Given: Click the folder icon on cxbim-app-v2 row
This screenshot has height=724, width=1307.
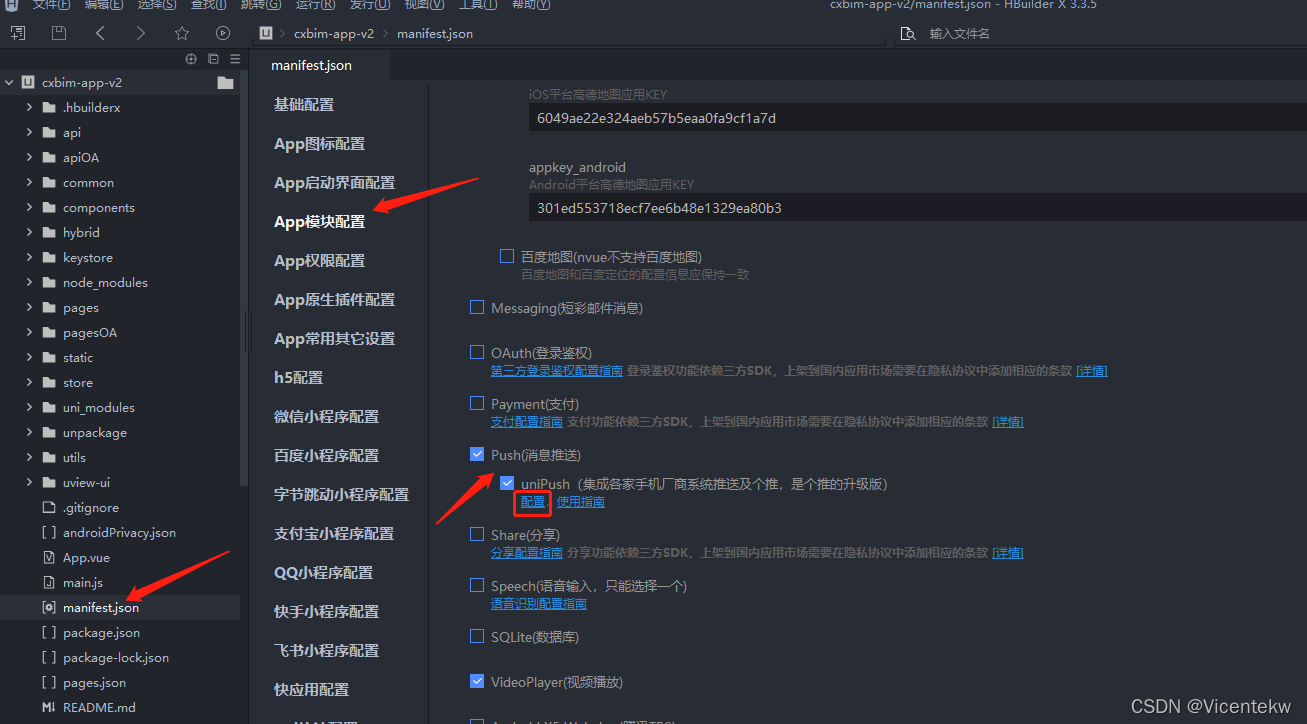Looking at the screenshot, I should [225, 83].
